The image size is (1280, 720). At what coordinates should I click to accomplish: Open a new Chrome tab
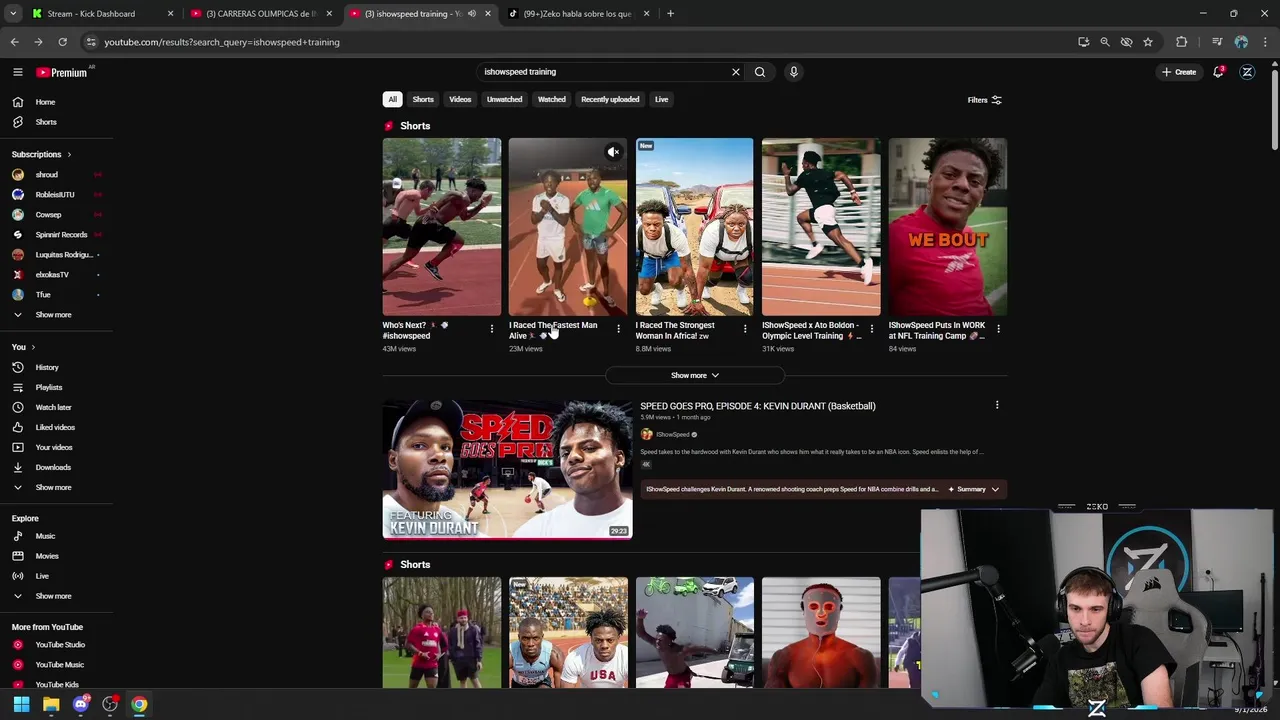670,14
